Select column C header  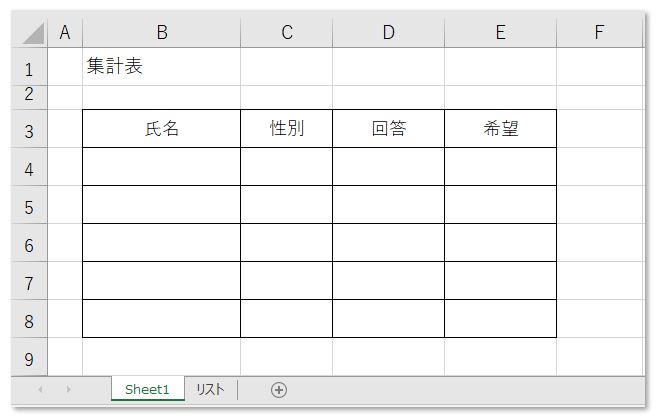point(287,32)
